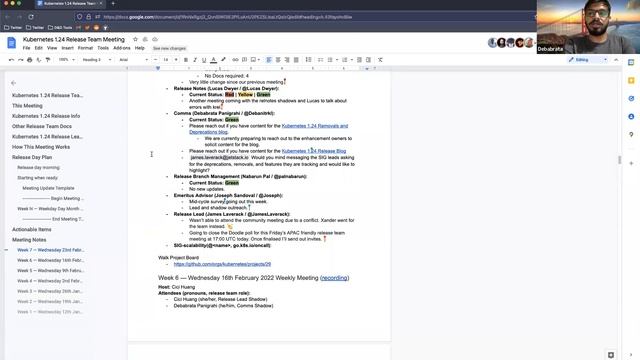The width and height of the screenshot is (640, 360).
Task: Jump to Release Day Plan in outline
Action: [32, 157]
